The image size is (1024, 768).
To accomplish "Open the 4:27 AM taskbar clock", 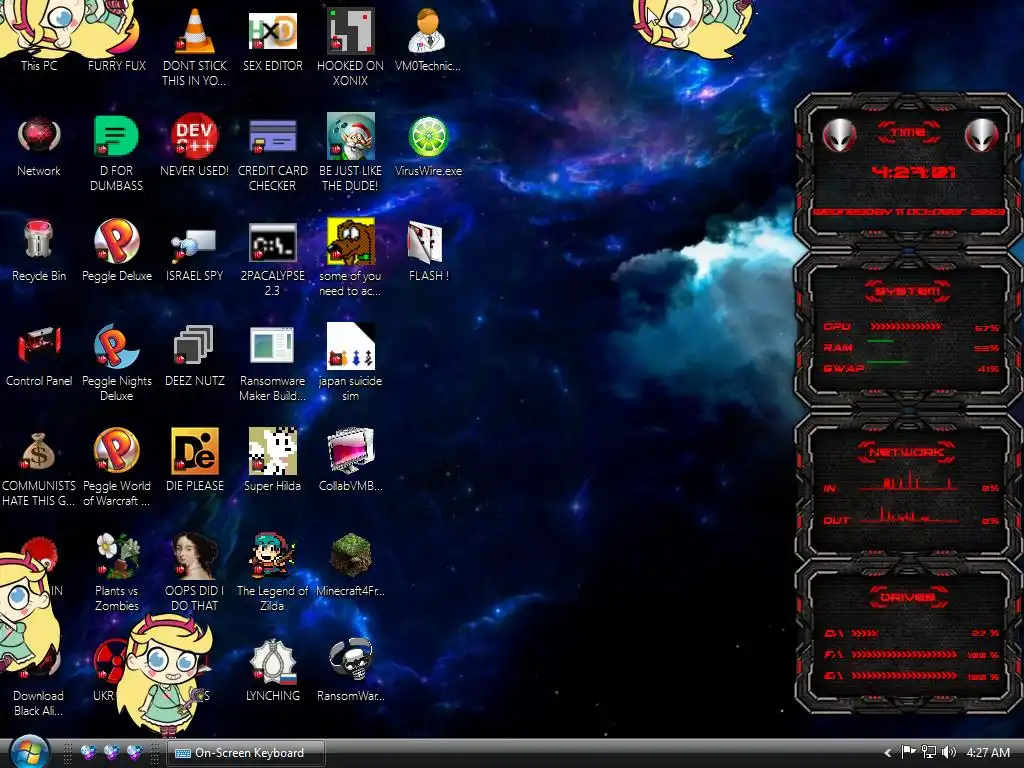I will coord(988,752).
